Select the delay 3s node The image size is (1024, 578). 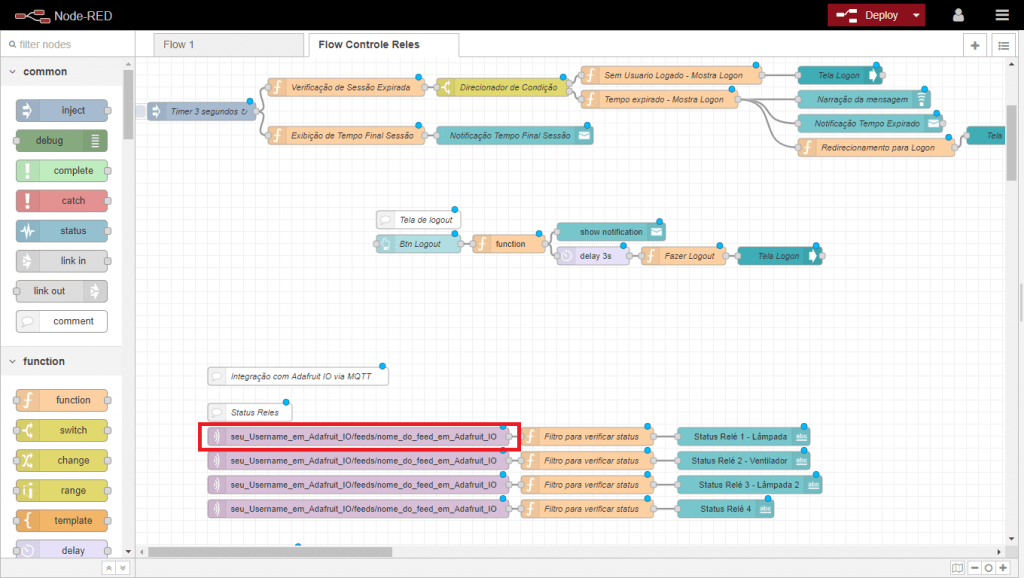pos(593,256)
